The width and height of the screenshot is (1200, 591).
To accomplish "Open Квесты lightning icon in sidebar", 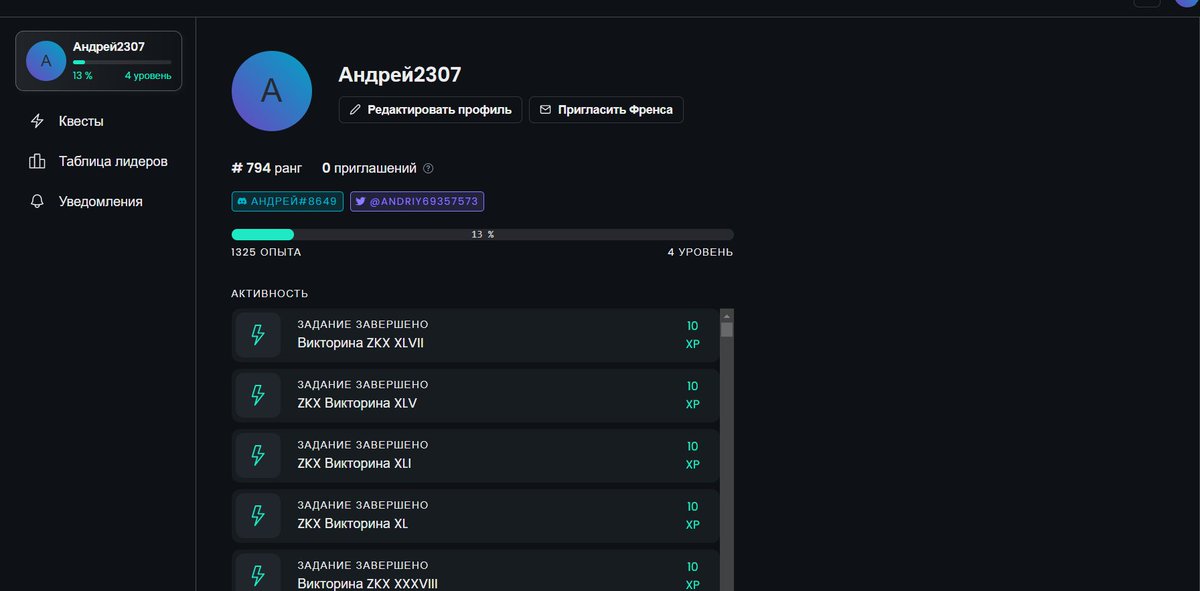I will pyautogui.click(x=38, y=121).
